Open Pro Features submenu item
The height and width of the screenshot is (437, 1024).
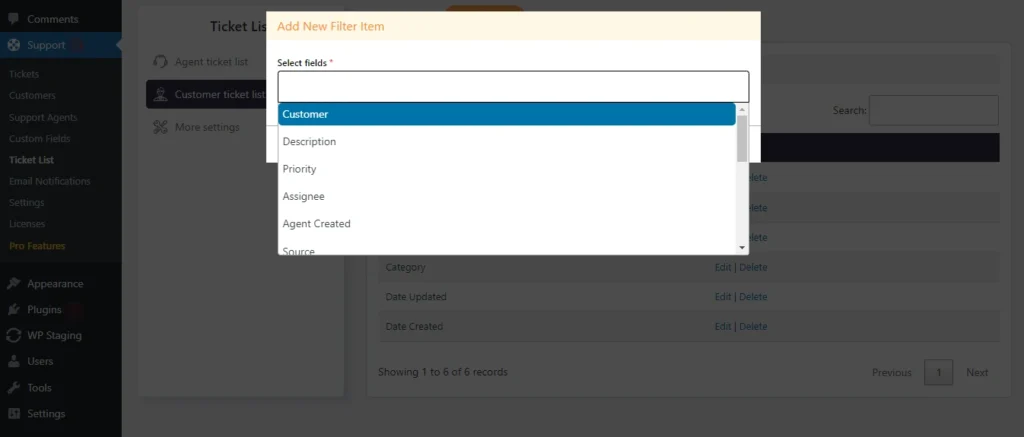coord(37,246)
